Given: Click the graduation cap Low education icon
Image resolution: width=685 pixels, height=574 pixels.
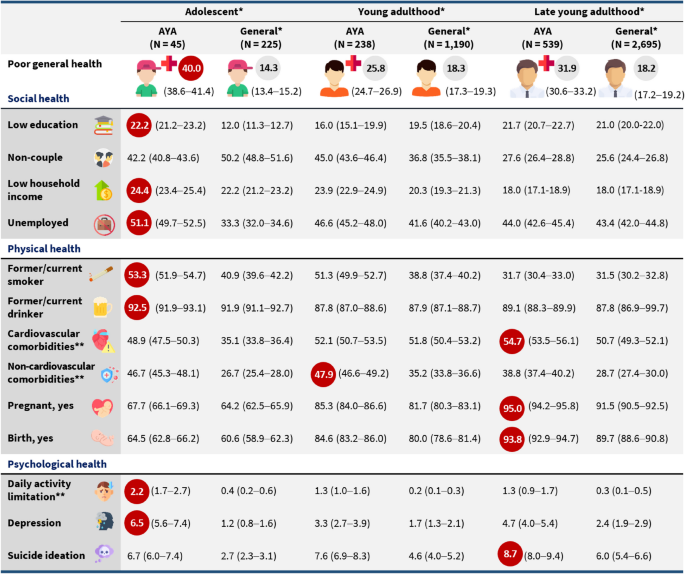Looking at the screenshot, I should click(104, 126).
